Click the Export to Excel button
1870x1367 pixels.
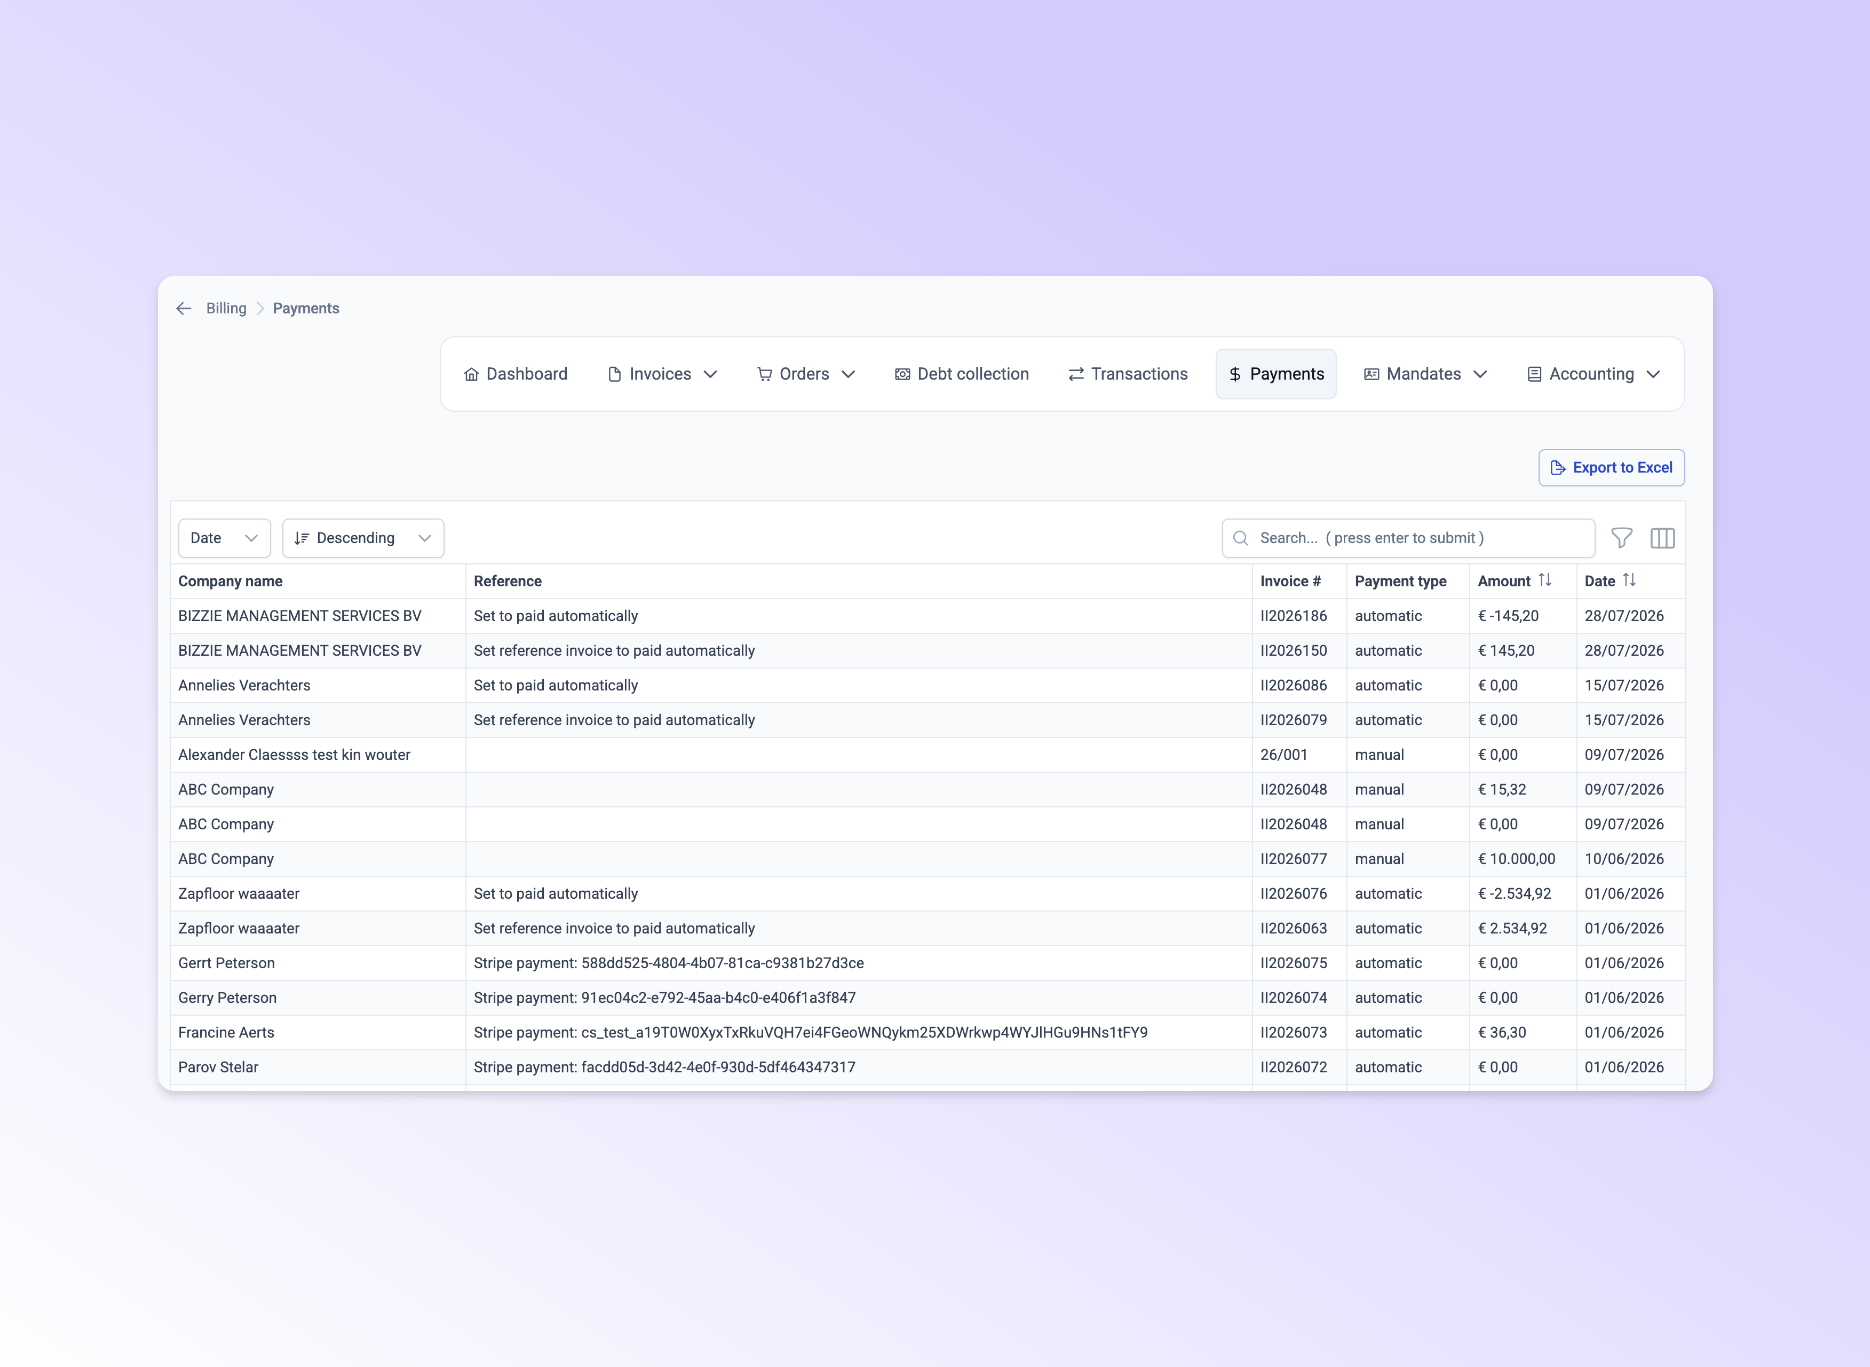[1611, 468]
